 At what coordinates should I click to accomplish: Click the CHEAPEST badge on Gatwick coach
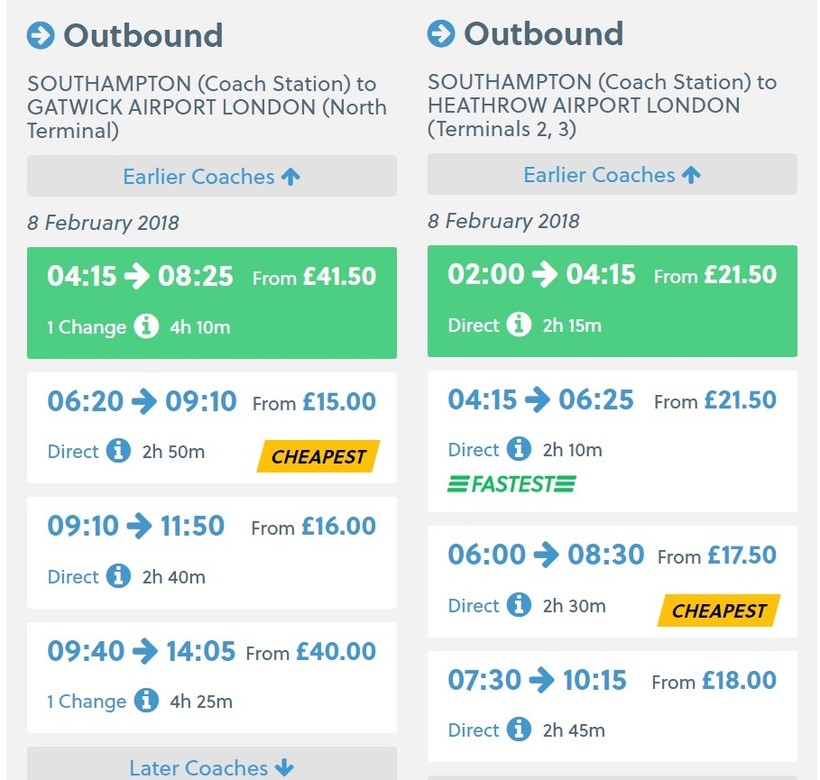click(318, 457)
